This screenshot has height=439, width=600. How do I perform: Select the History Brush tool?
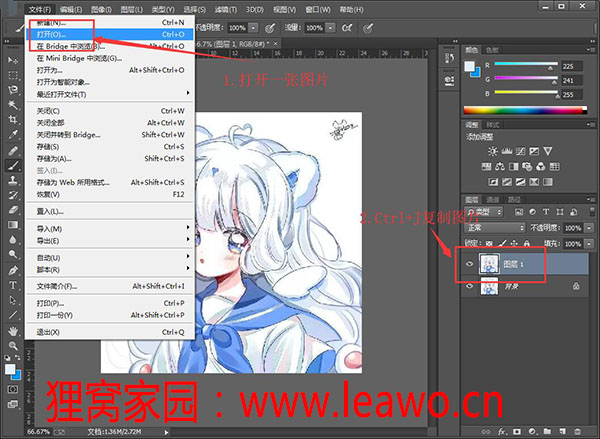[x=13, y=195]
